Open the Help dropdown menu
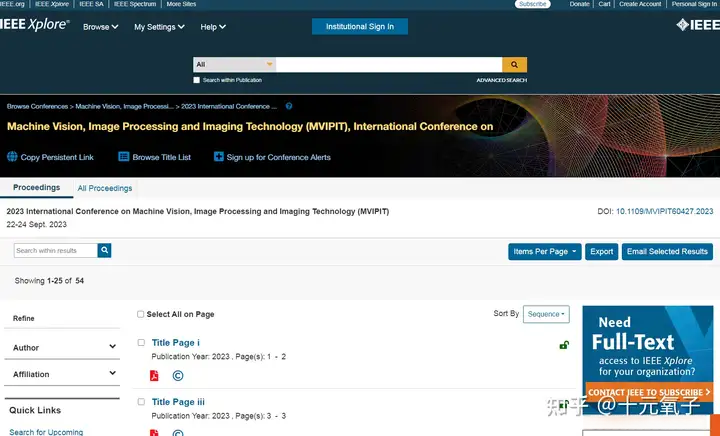Screen dimensions: 720x436 [213, 27]
